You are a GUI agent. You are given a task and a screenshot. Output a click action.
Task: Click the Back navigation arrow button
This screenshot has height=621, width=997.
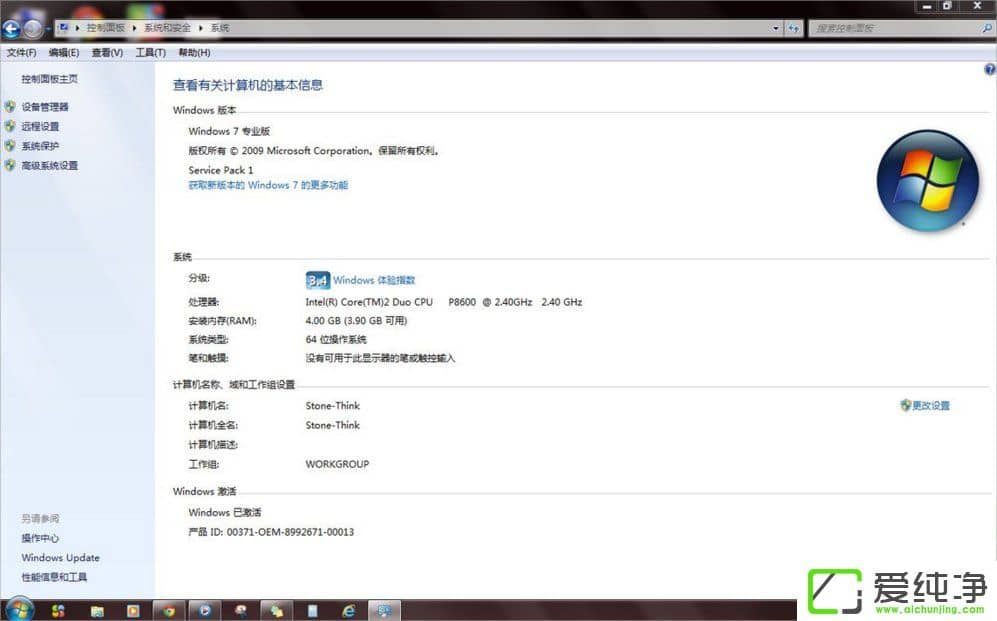pos(12,29)
